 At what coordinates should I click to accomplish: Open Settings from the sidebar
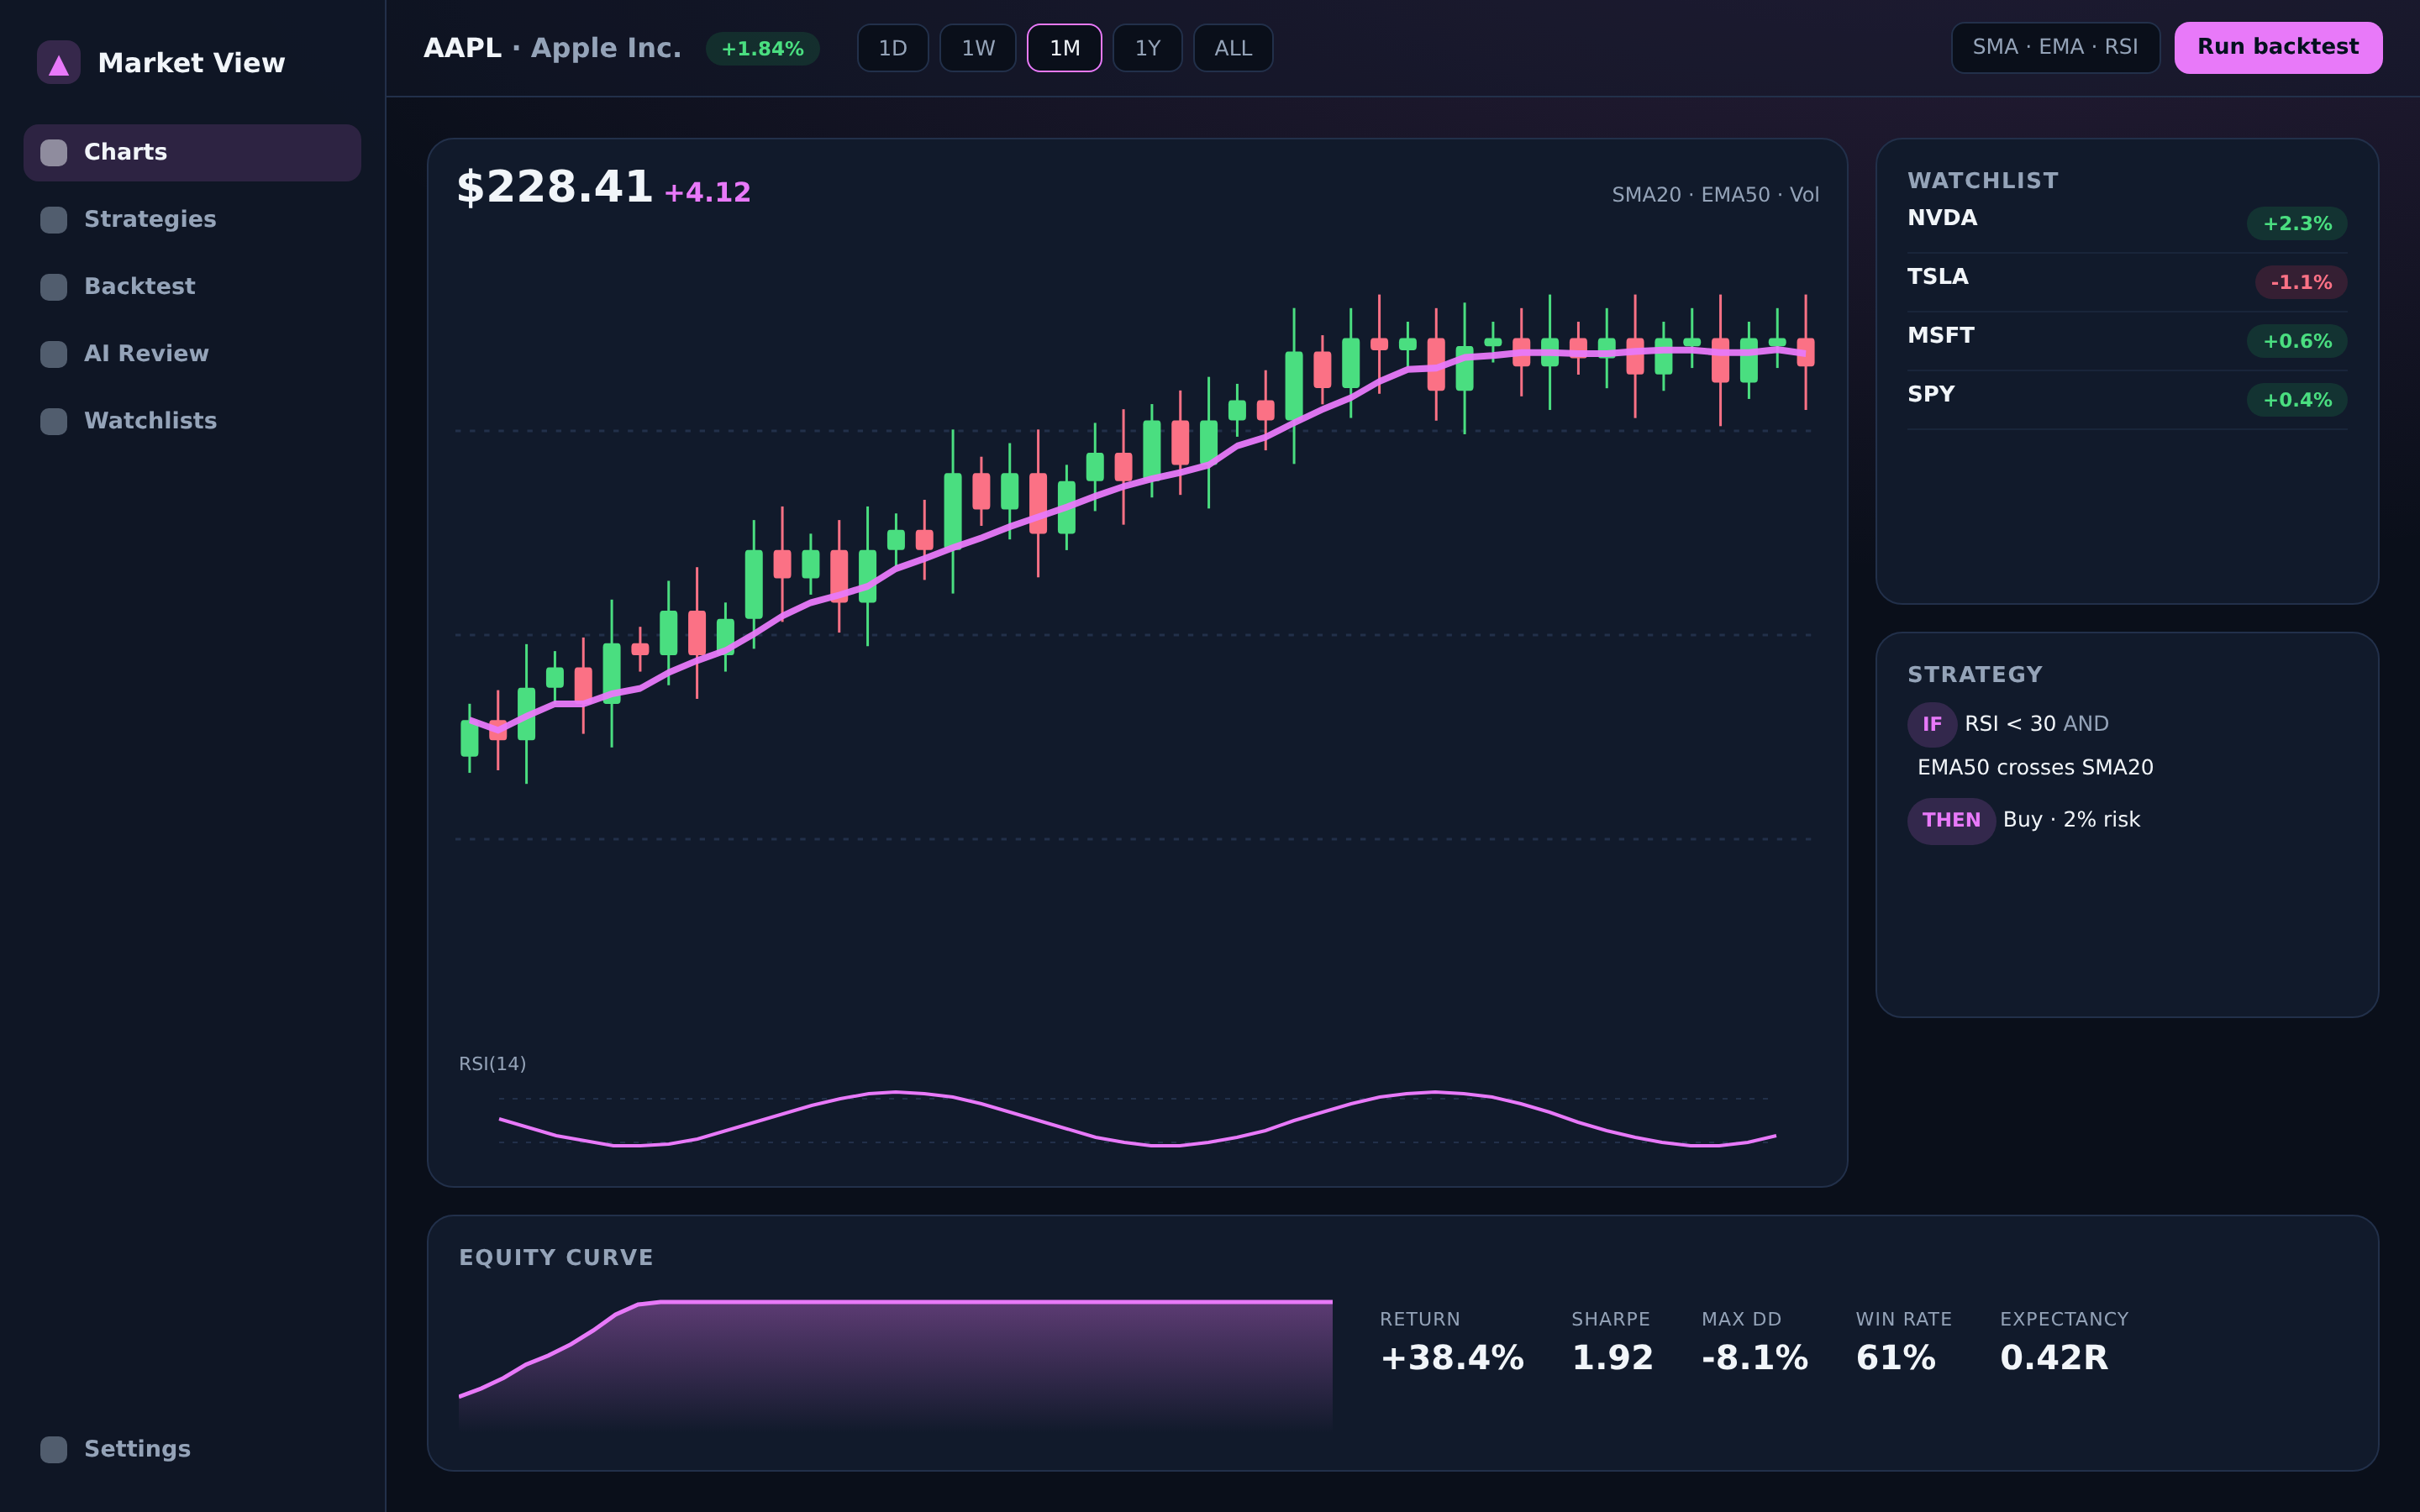pyautogui.click(x=192, y=1449)
